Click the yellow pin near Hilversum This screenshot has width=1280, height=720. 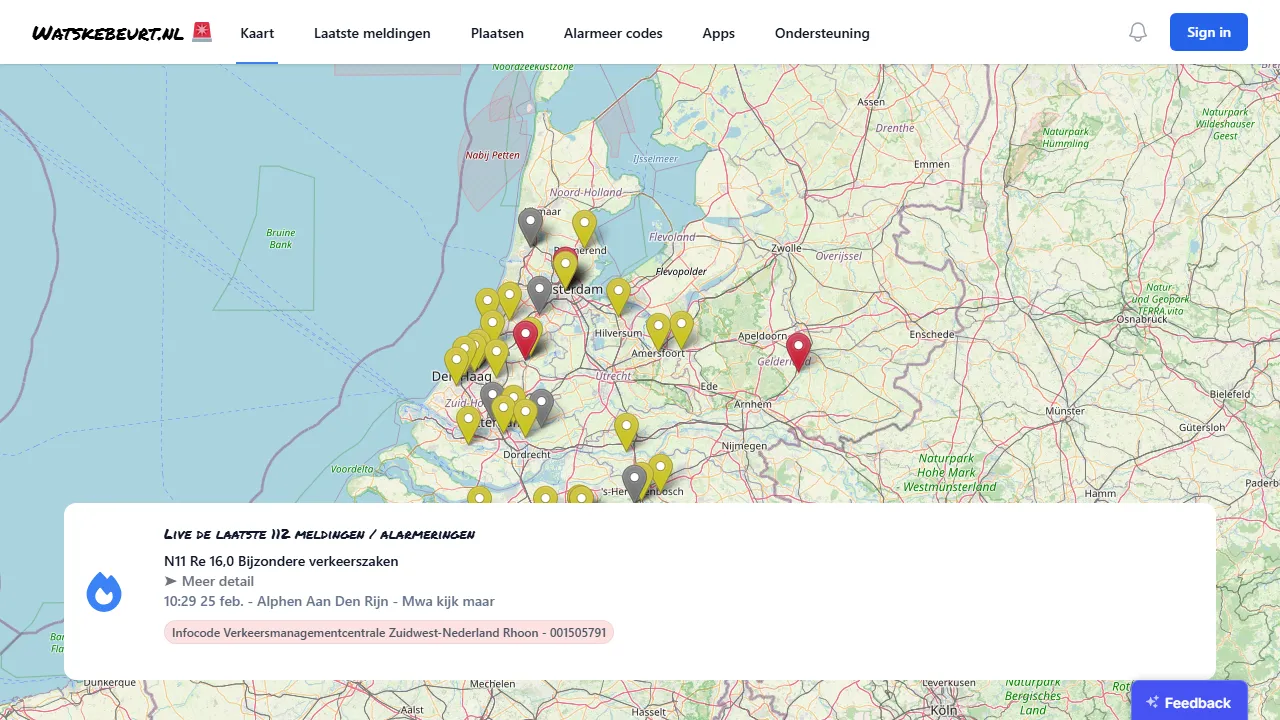pyautogui.click(x=618, y=292)
